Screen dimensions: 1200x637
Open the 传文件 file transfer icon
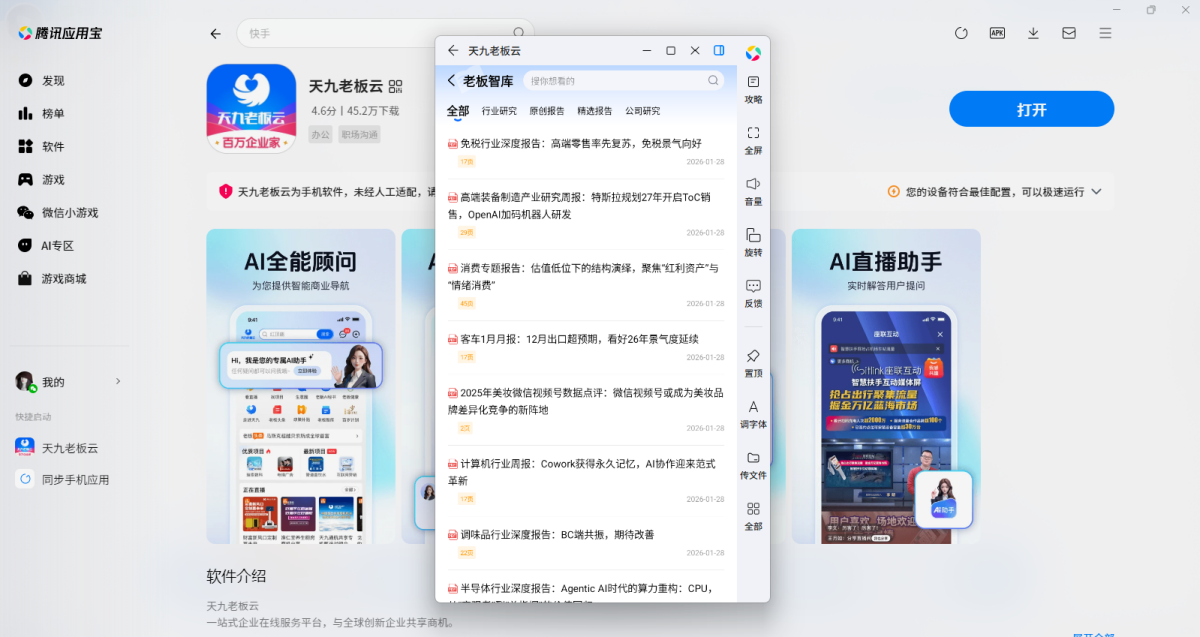tap(753, 458)
